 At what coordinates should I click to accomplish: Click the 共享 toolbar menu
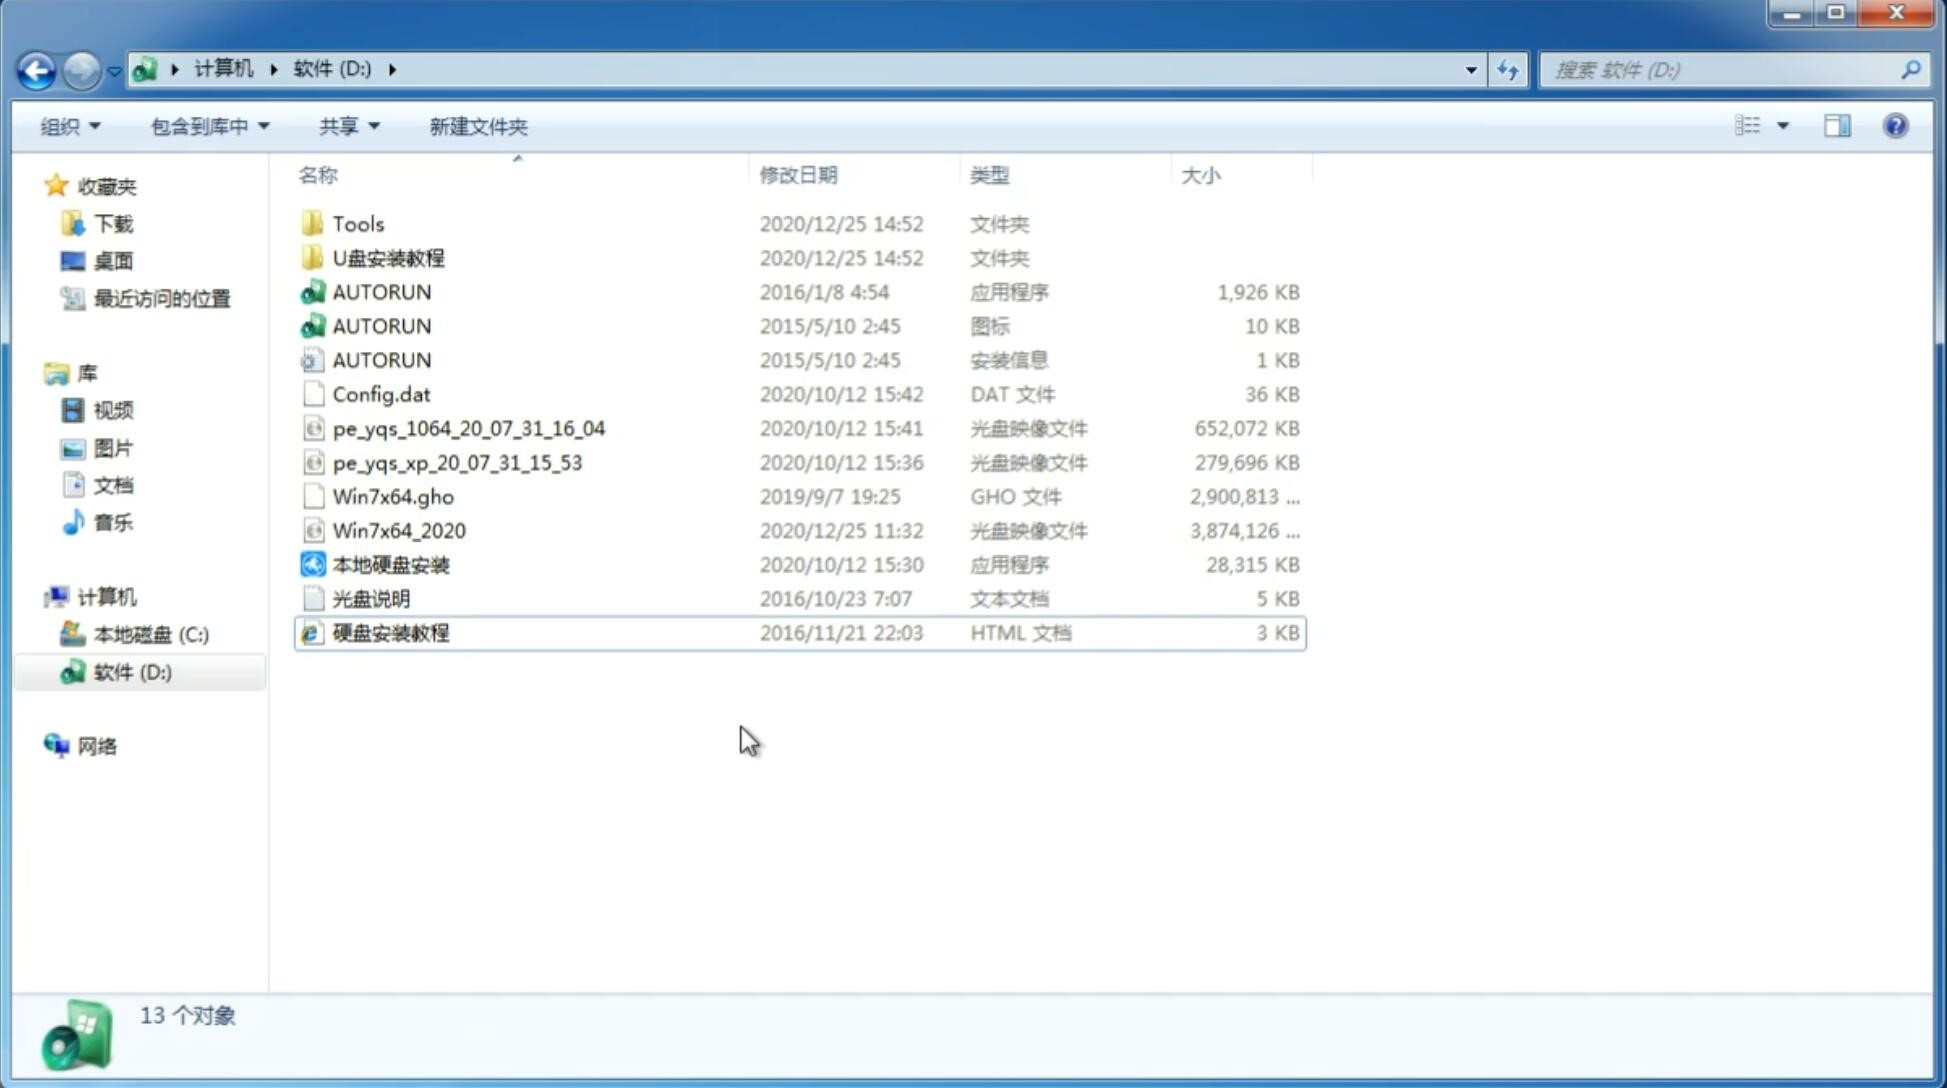(x=345, y=126)
